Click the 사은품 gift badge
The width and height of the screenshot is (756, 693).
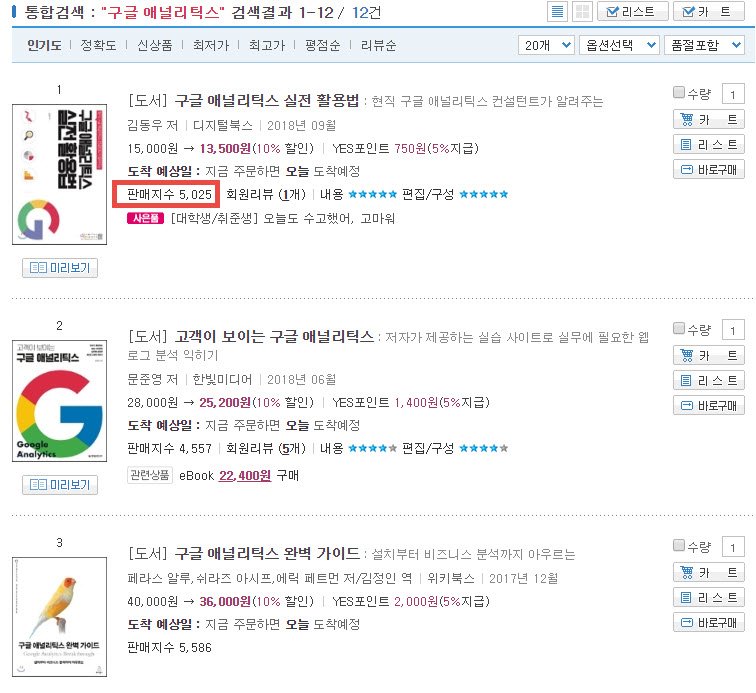tap(146, 218)
